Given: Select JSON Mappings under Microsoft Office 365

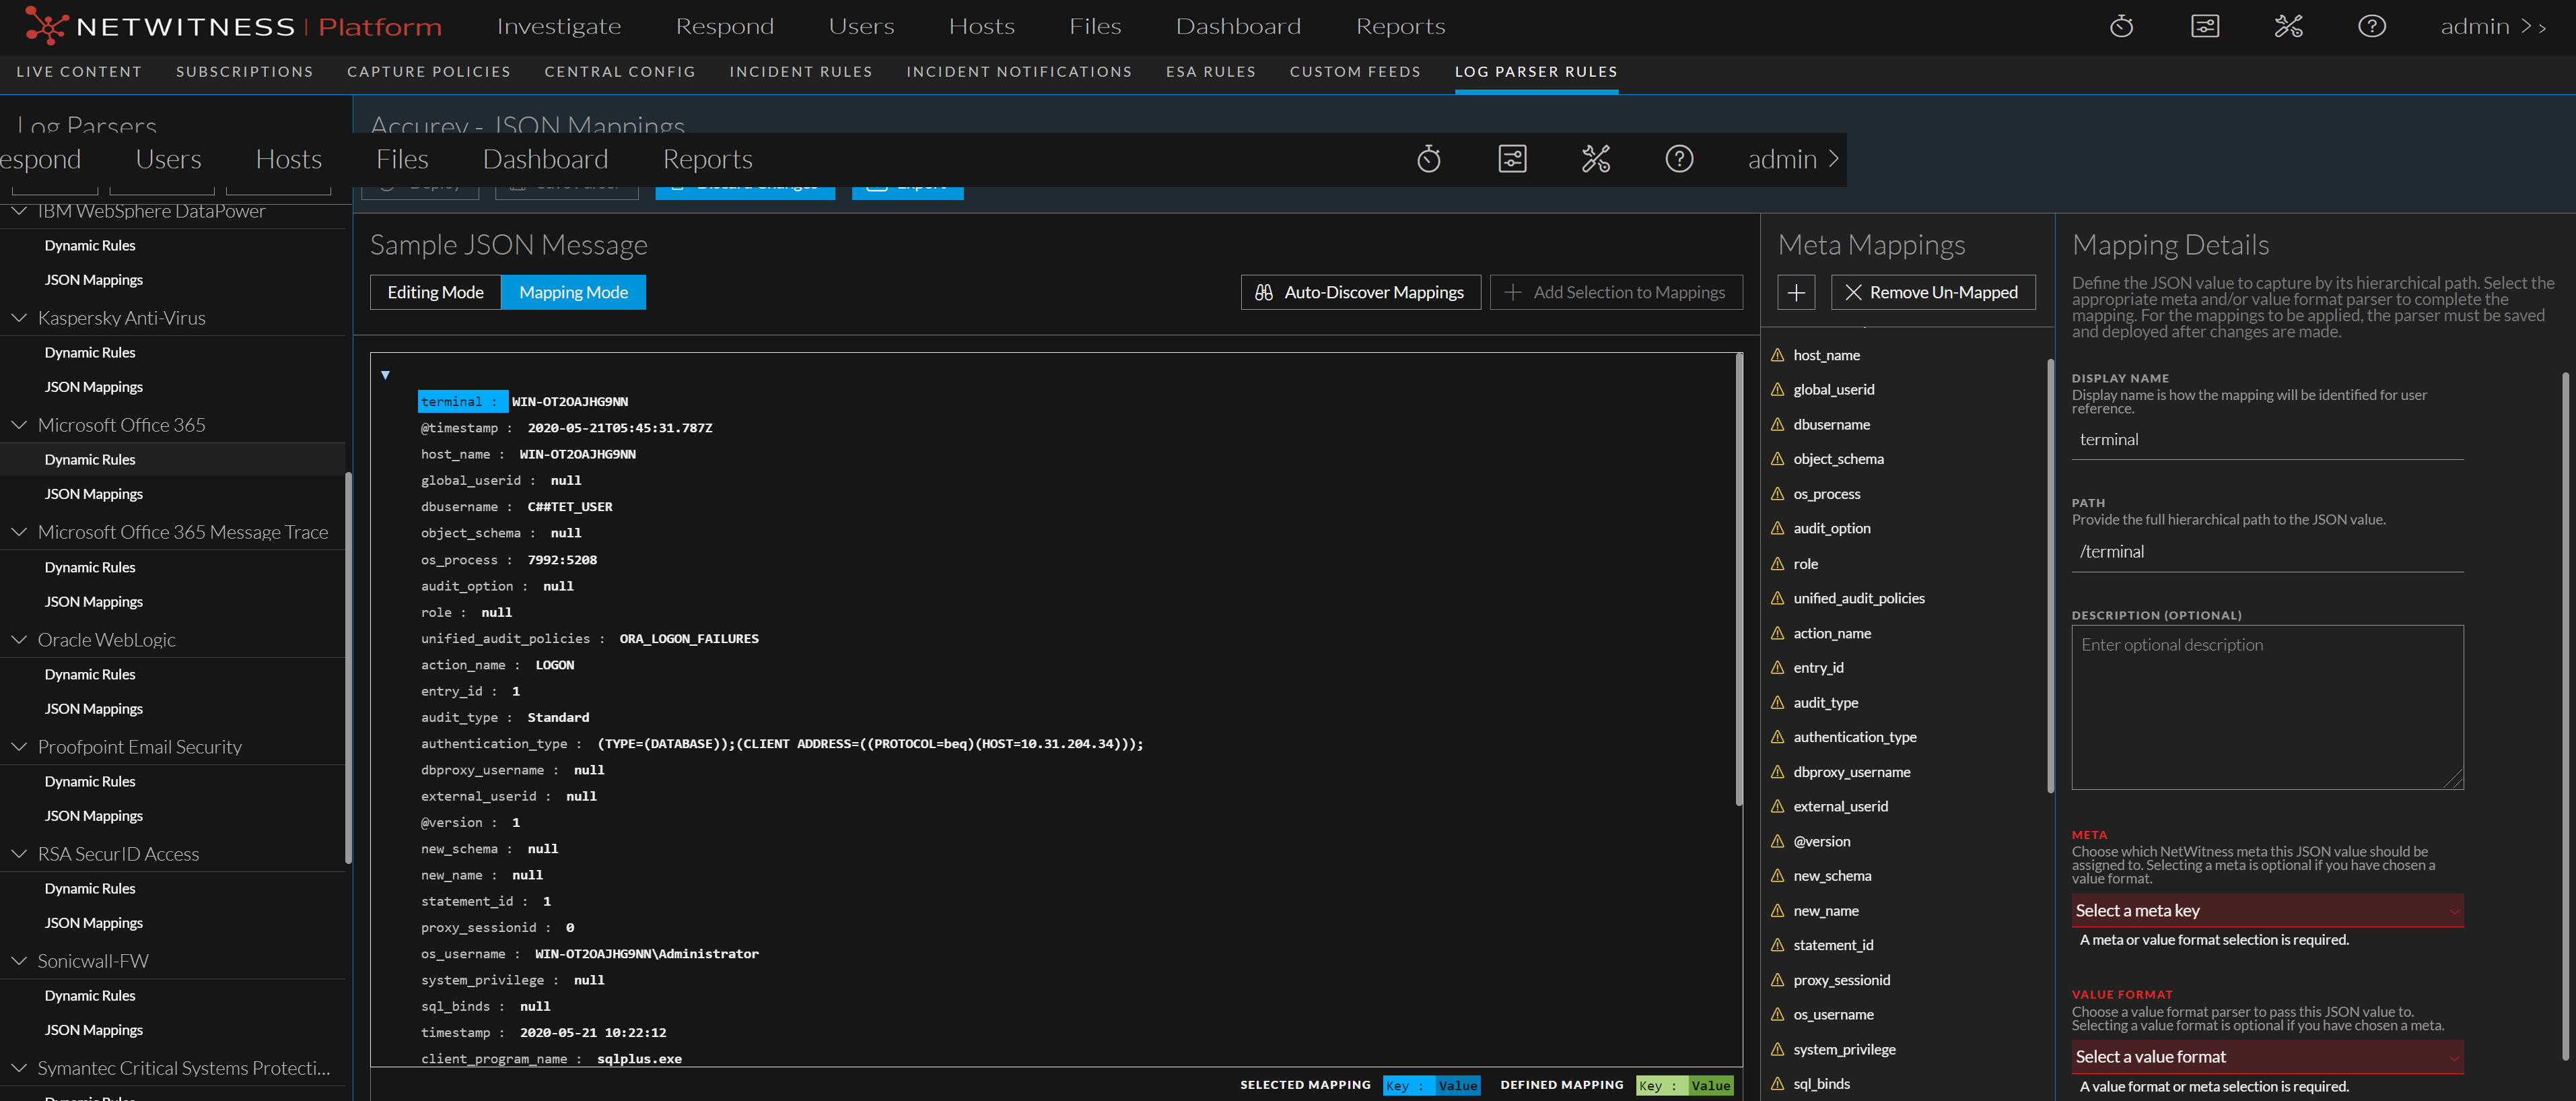Looking at the screenshot, I should tap(94, 494).
